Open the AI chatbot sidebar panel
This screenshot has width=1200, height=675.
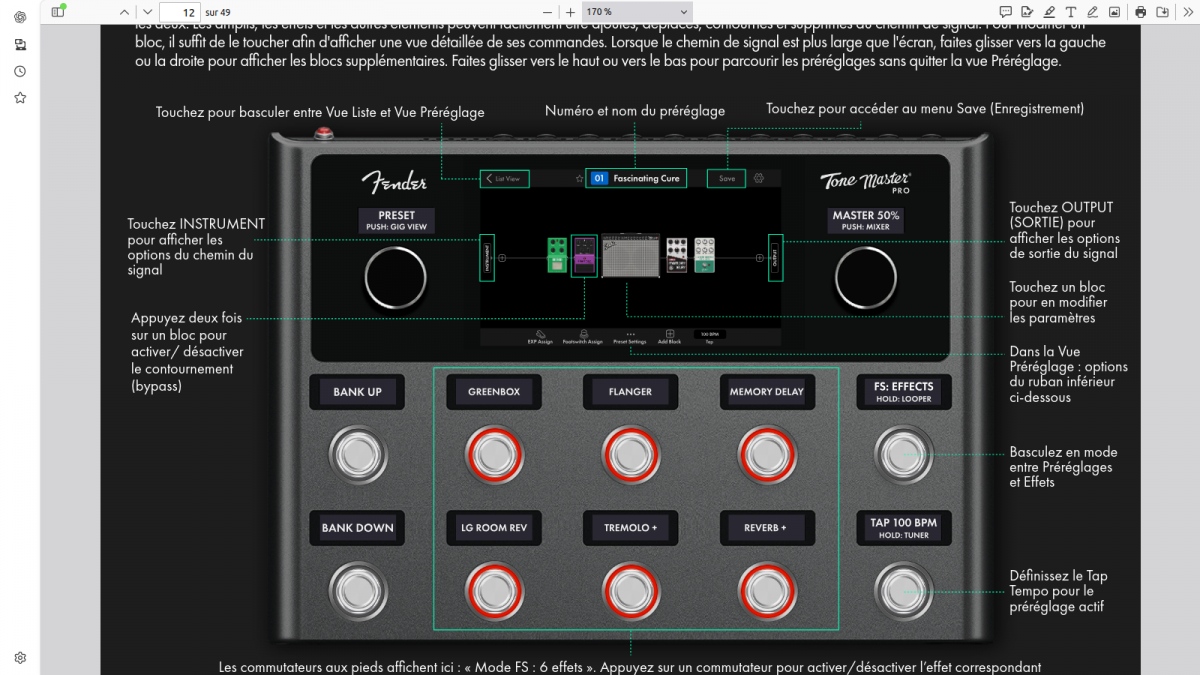coord(20,17)
